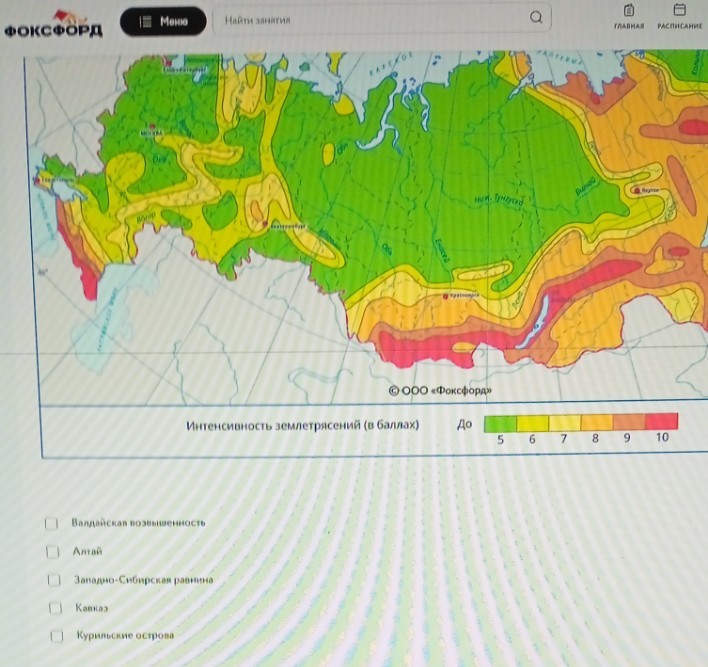Mark the Кавказ checkbox

pyautogui.click(x=56, y=607)
